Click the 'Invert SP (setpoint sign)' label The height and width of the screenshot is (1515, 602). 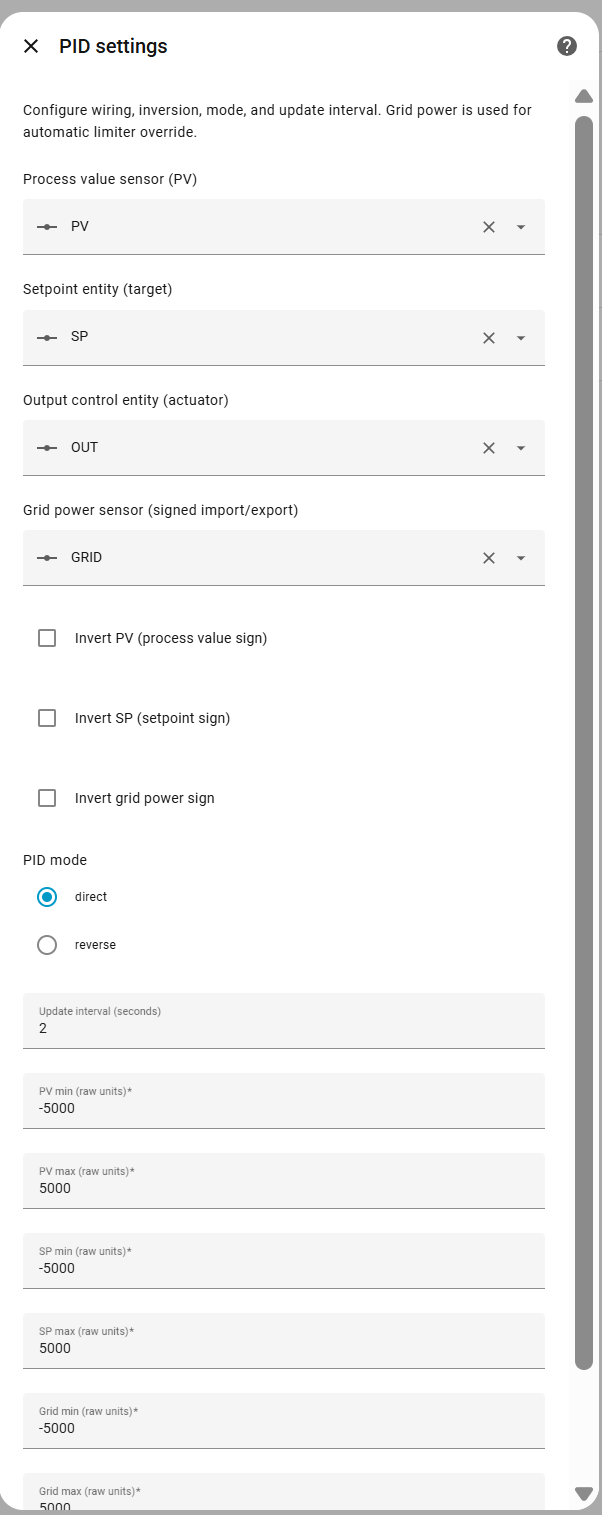(x=153, y=718)
